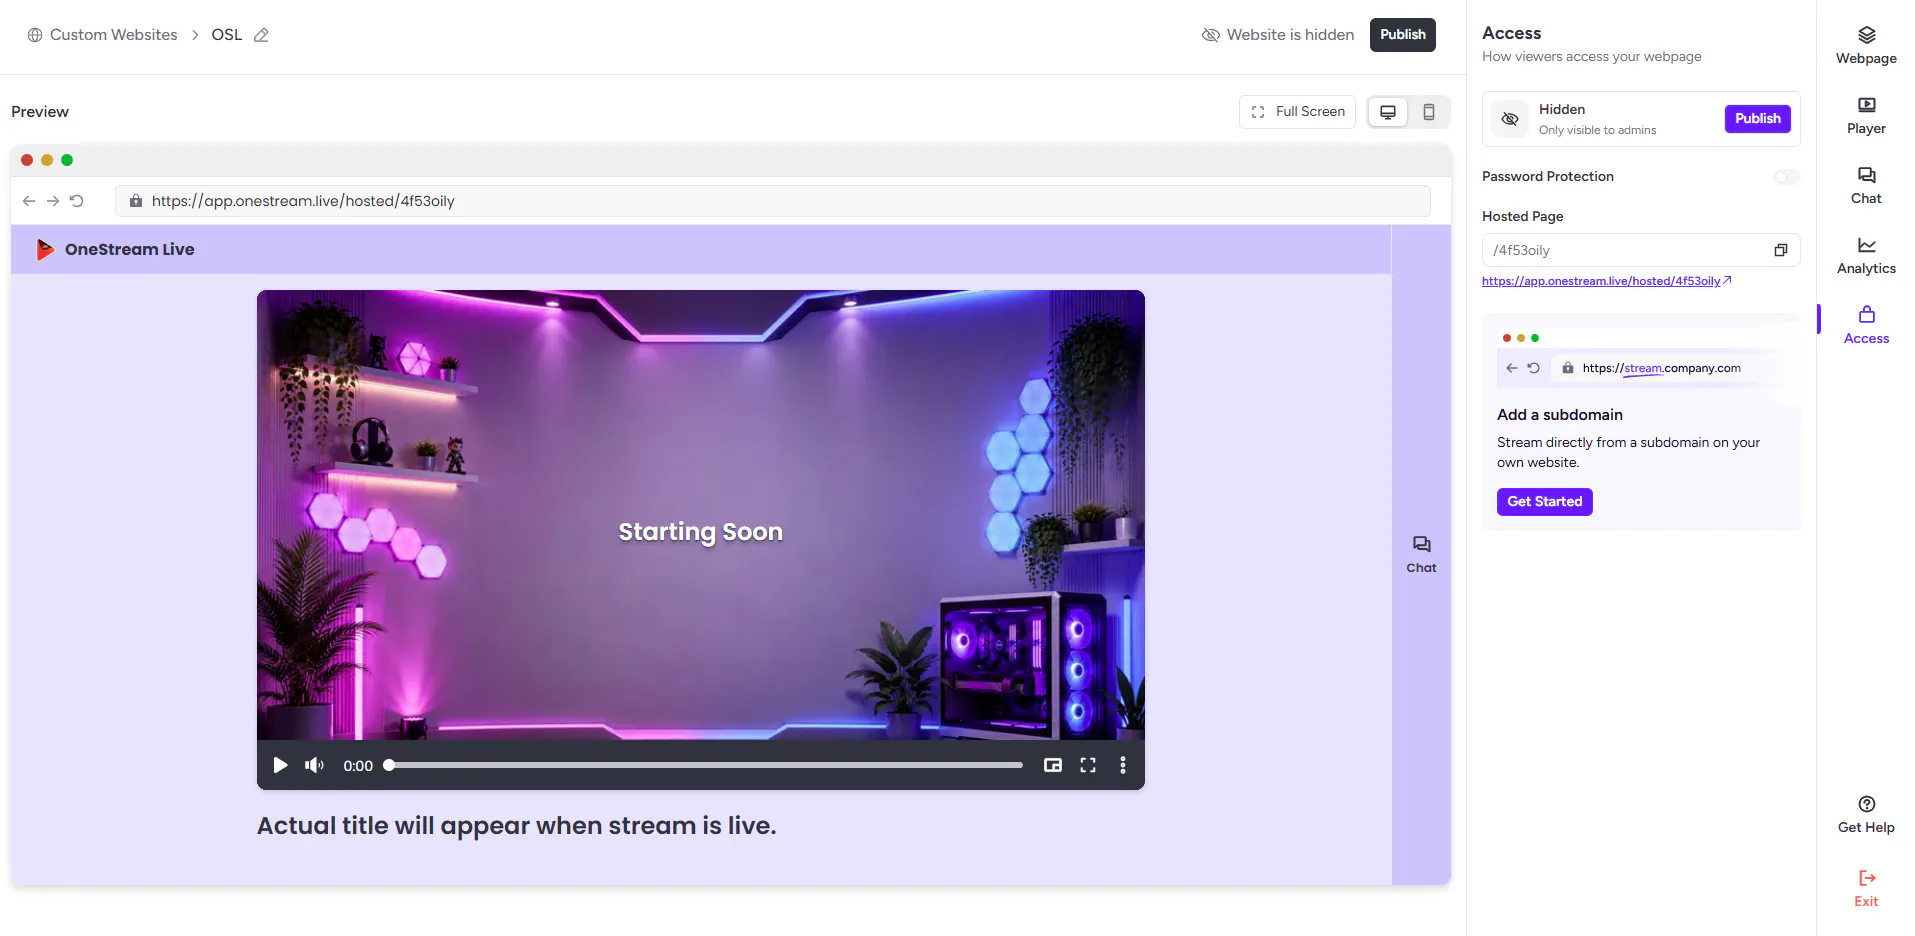Viewport: 1915px width, 936px height.
Task: Click the preview URL address bar
Action: (x=772, y=201)
